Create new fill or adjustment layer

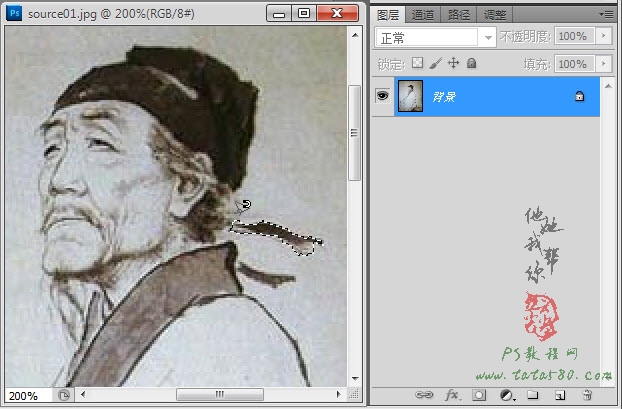pos(507,395)
